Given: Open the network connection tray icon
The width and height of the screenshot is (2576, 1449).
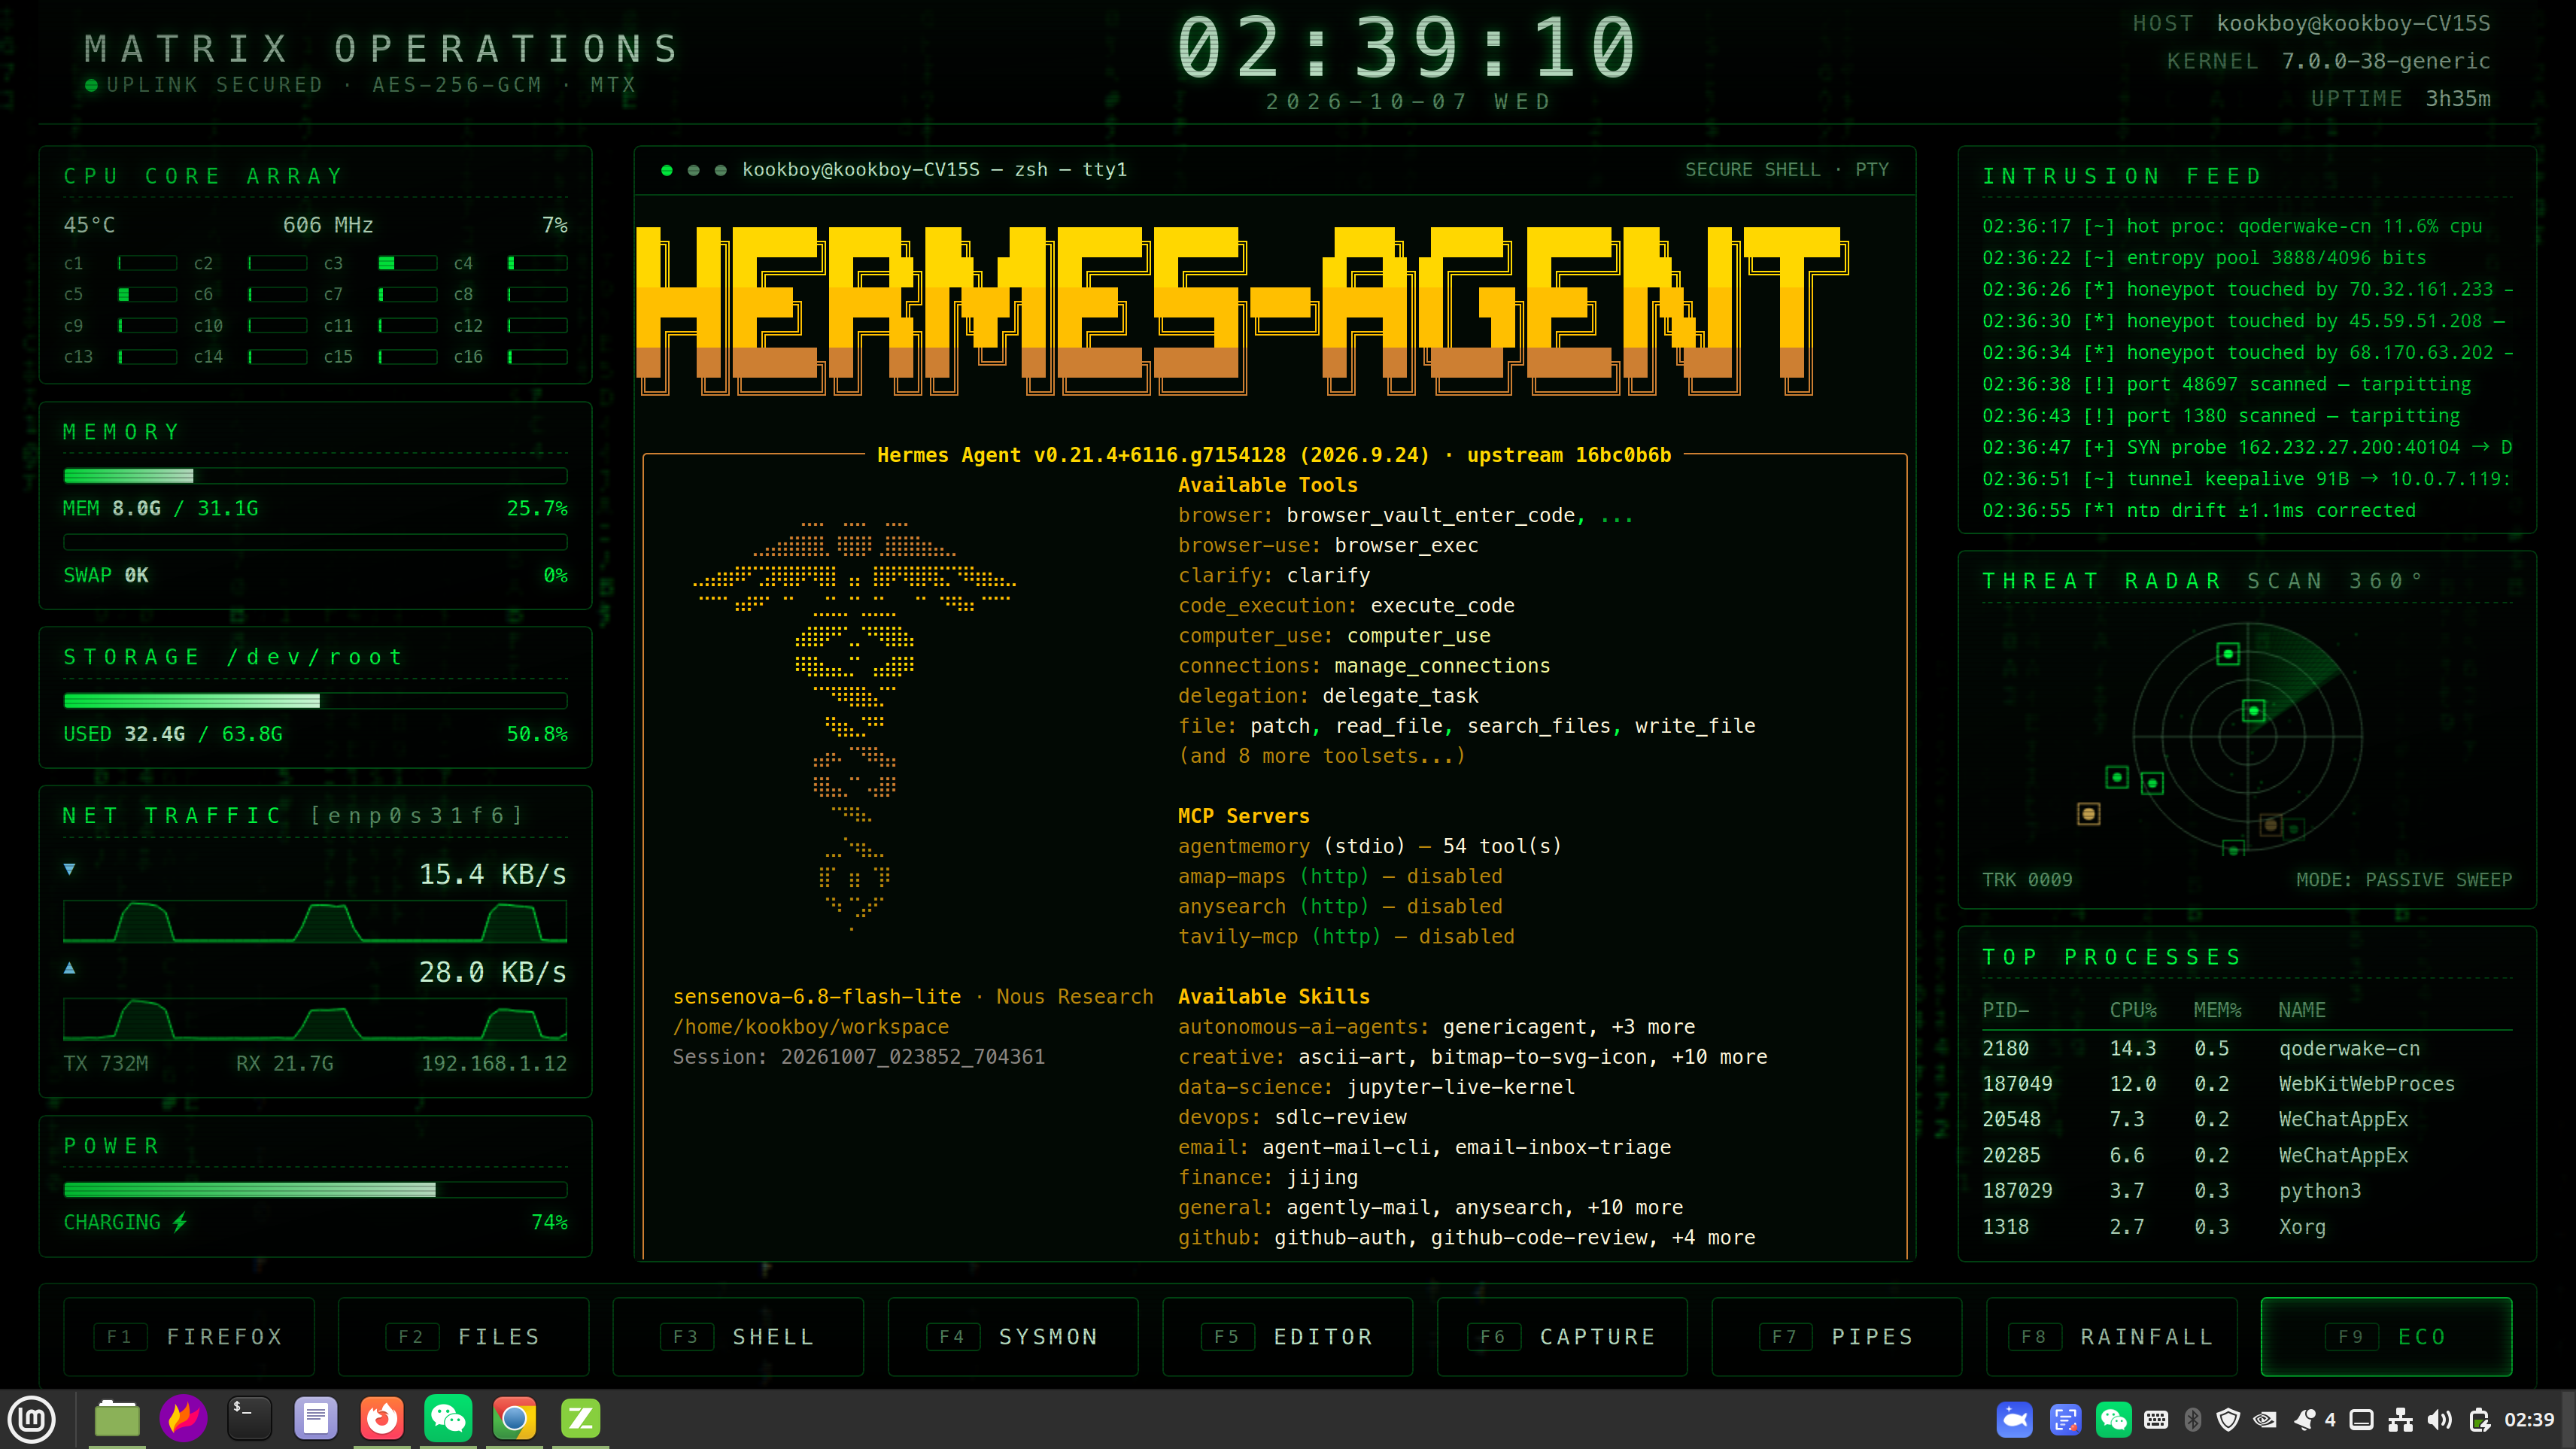Looking at the screenshot, I should coord(2400,1420).
